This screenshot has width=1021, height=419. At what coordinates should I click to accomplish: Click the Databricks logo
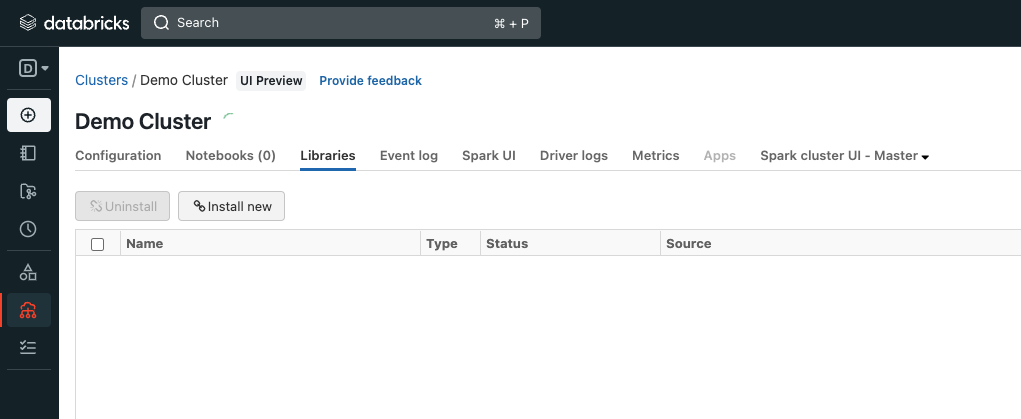click(74, 23)
